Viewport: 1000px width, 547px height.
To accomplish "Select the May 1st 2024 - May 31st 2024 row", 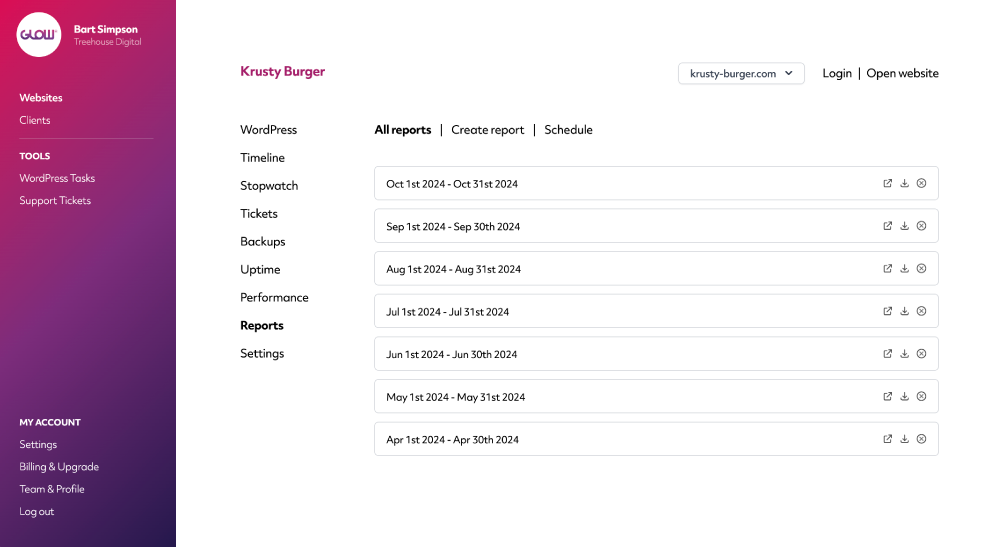I will point(656,397).
